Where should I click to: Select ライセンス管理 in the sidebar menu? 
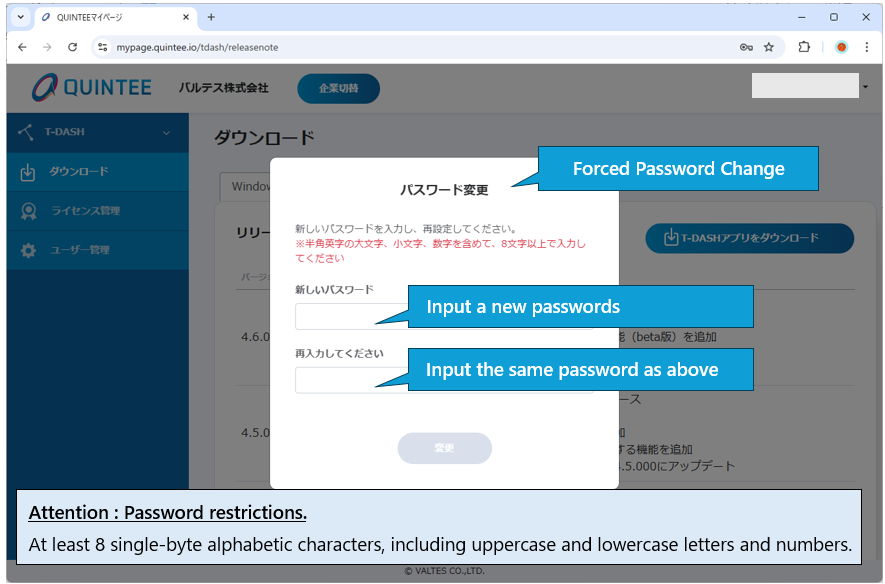[x=85, y=211]
